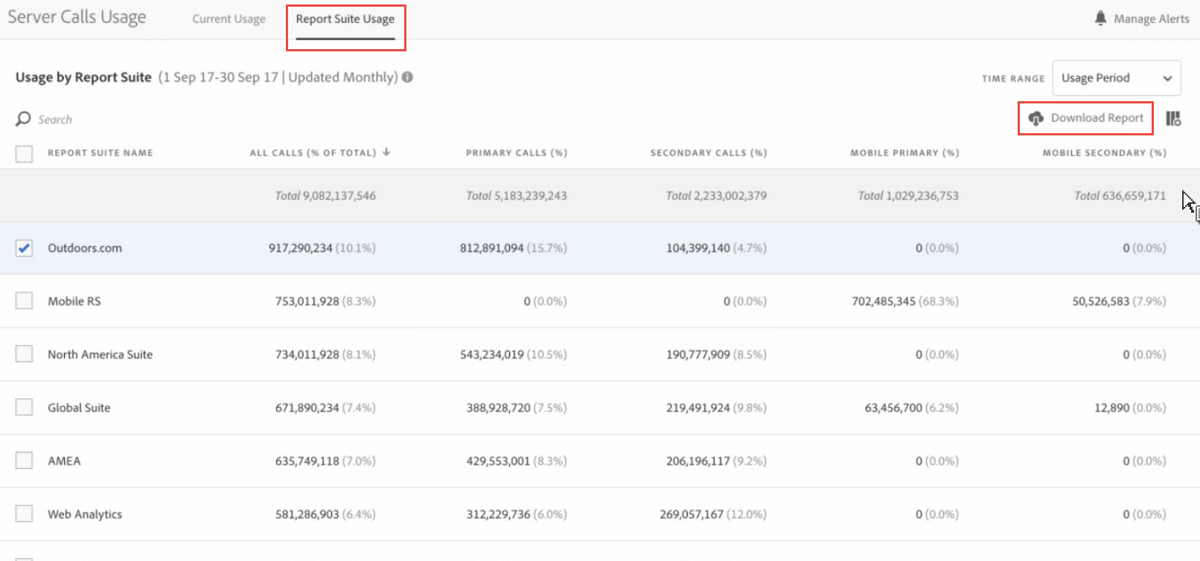Sort by Mobile Primary column header
1200x561 pixels.
click(x=904, y=153)
